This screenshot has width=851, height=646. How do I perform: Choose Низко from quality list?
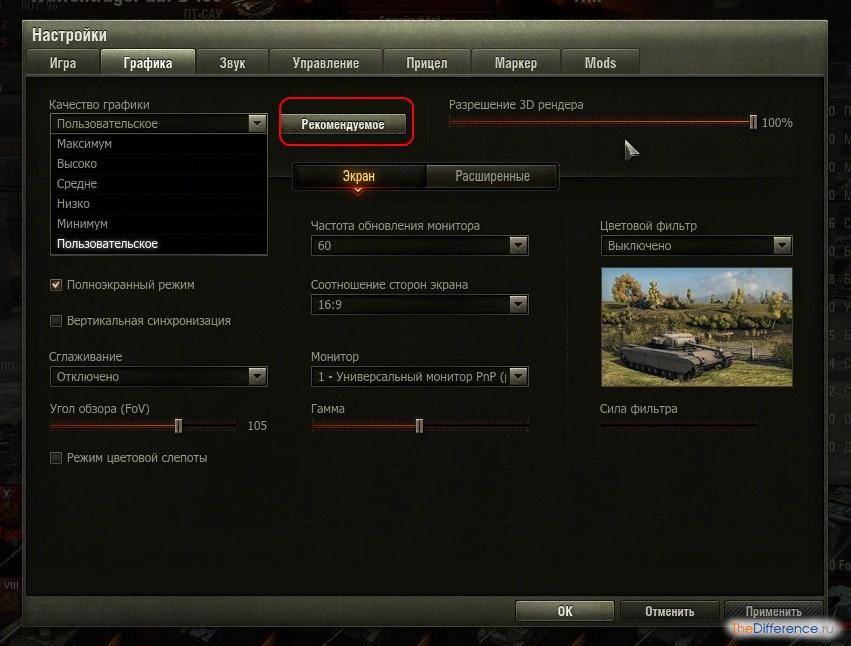click(73, 204)
